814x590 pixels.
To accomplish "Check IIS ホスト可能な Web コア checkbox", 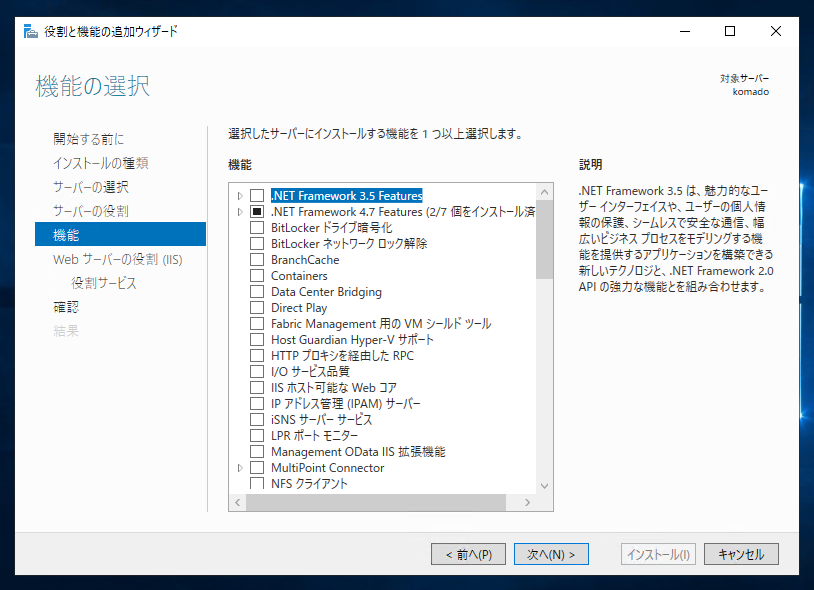I will [257, 388].
